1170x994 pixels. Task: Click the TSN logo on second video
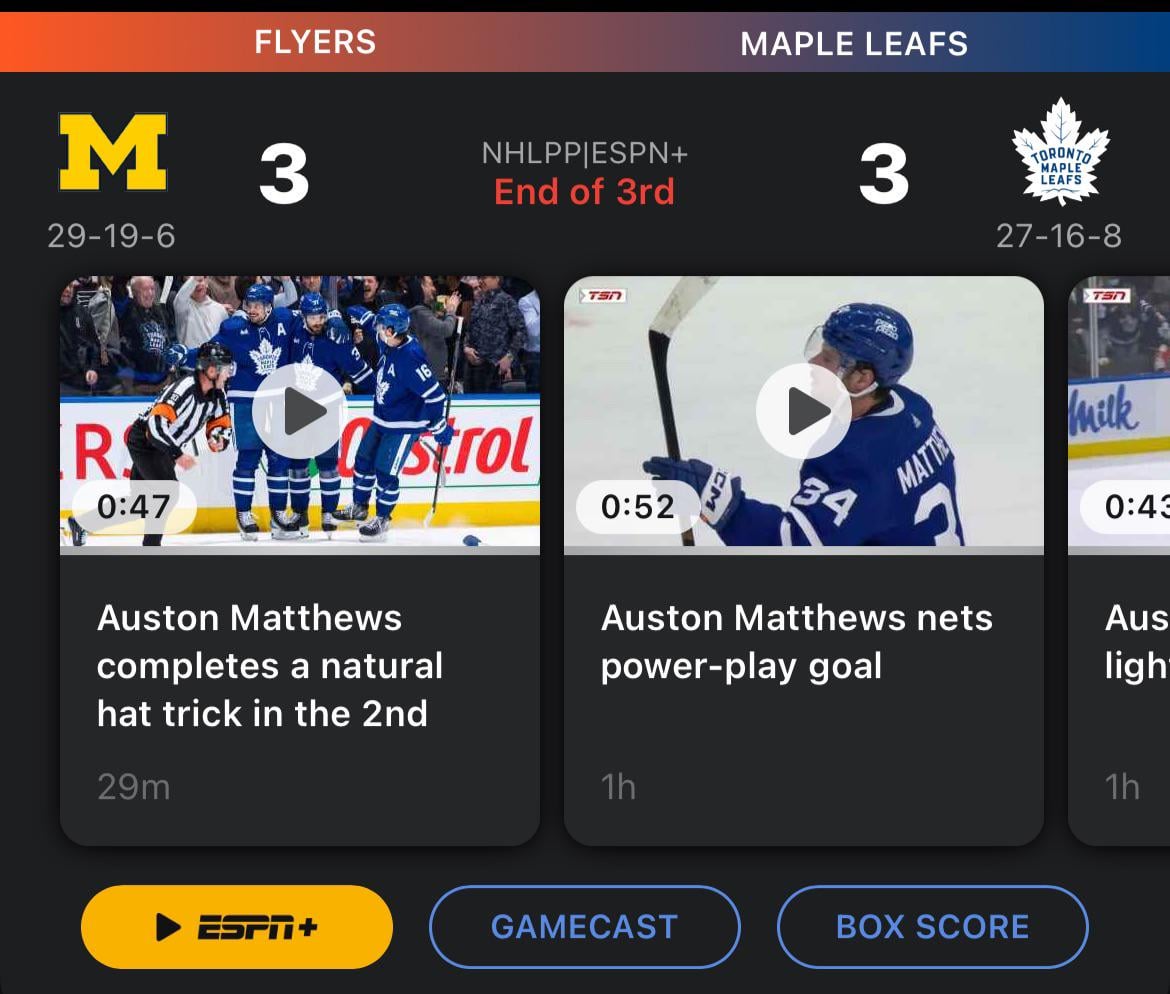click(603, 295)
